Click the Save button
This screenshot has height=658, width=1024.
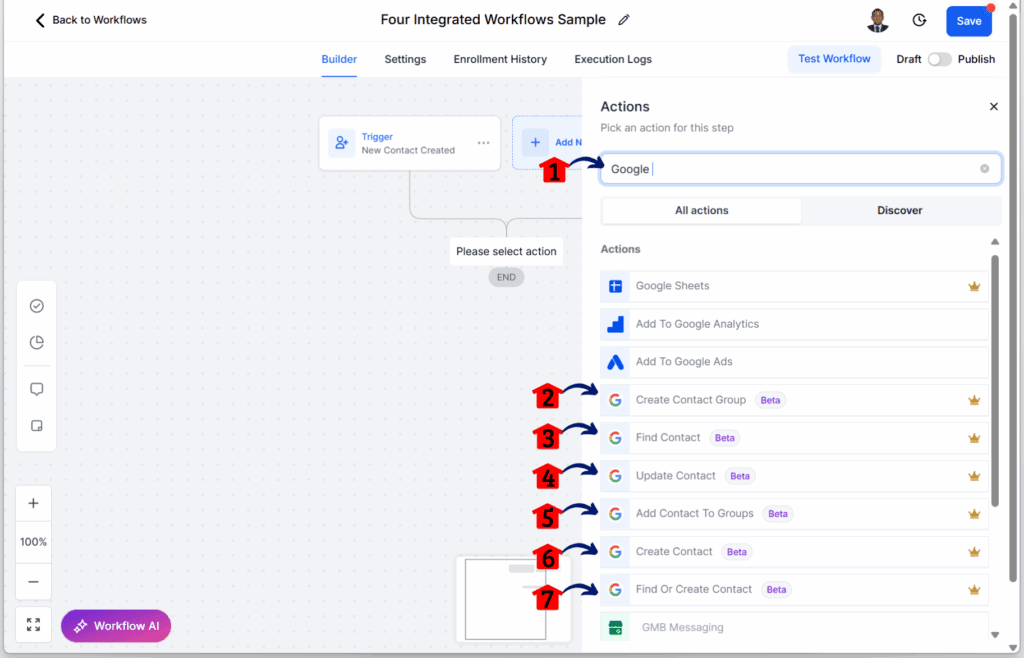pyautogui.click(x=968, y=21)
